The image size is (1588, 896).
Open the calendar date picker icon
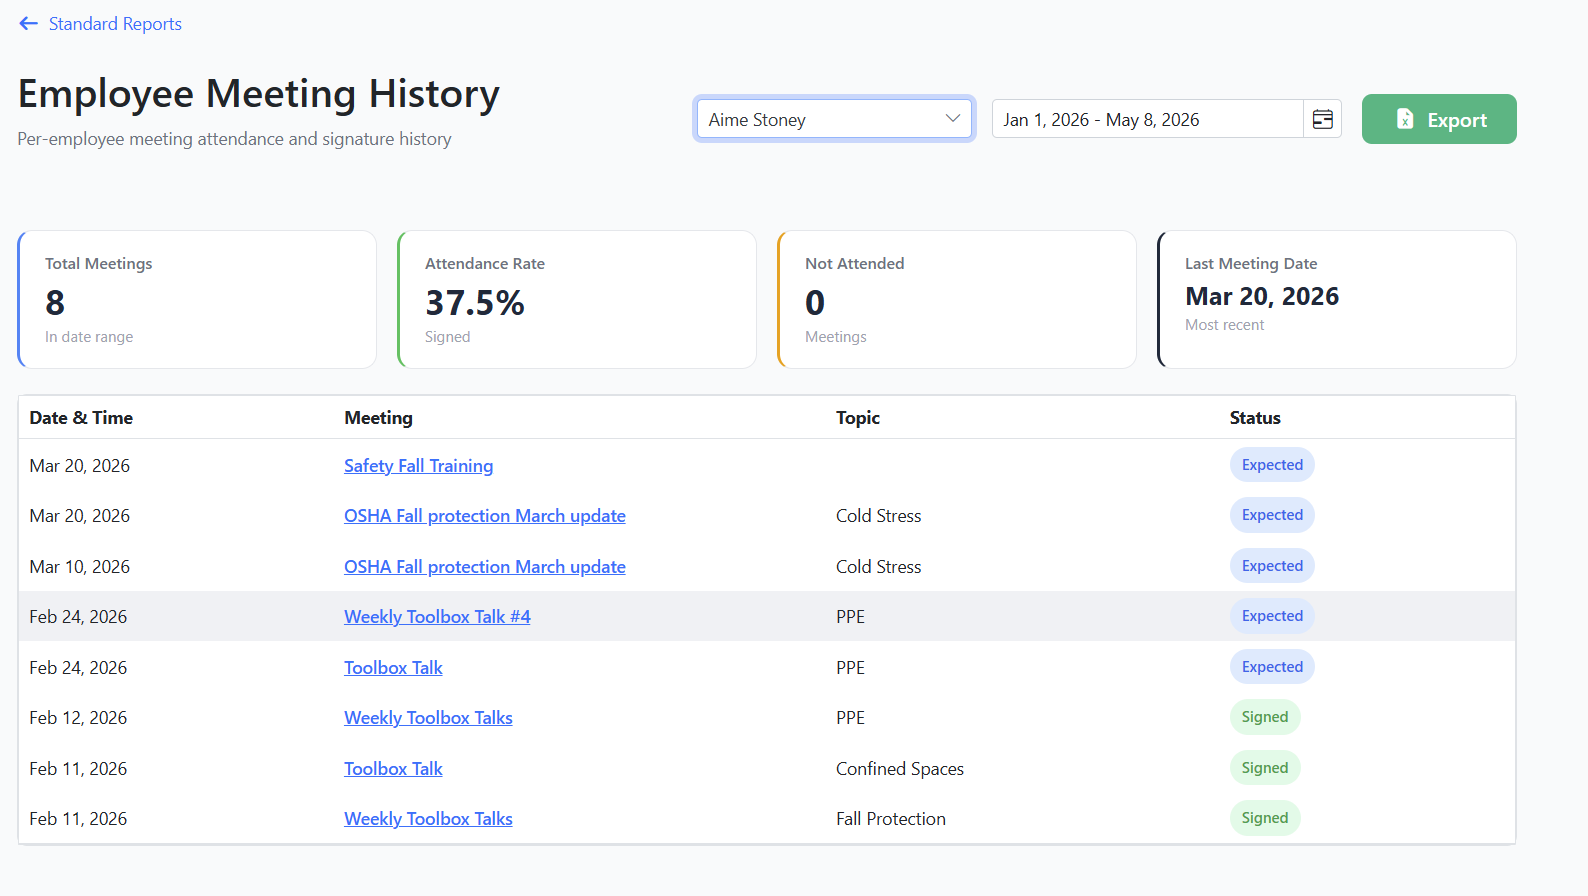(x=1322, y=119)
